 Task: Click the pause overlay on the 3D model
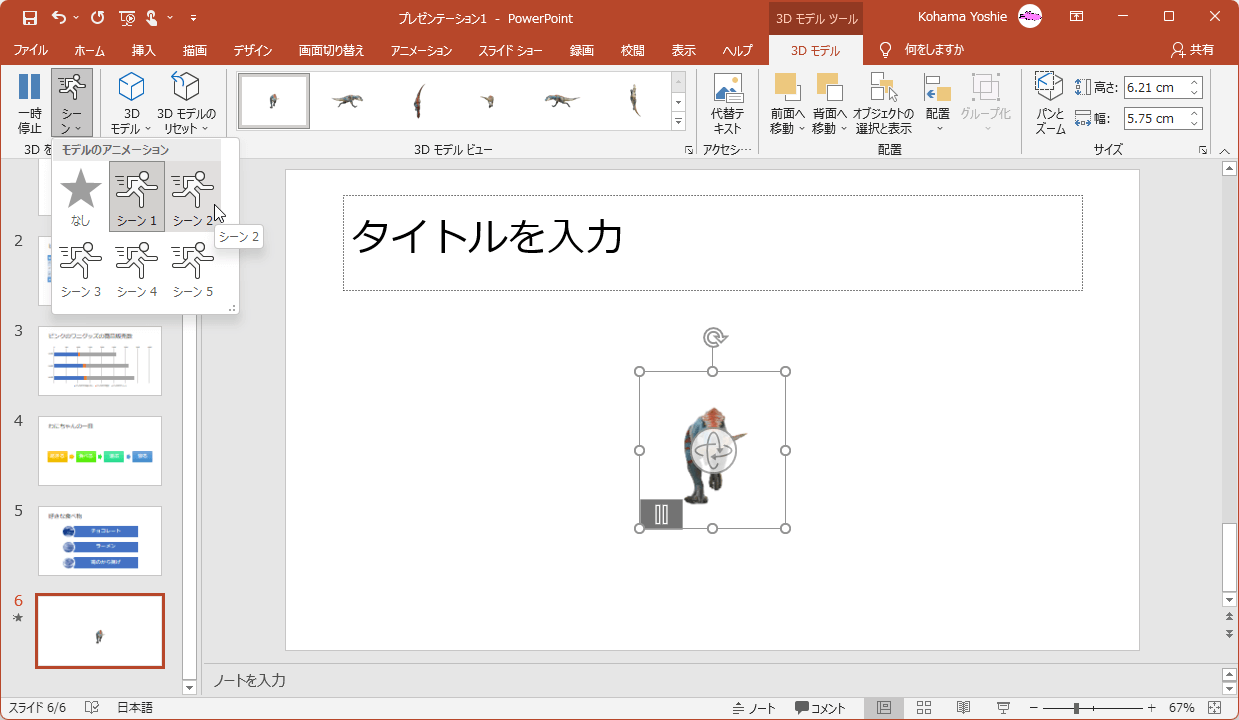coord(661,514)
